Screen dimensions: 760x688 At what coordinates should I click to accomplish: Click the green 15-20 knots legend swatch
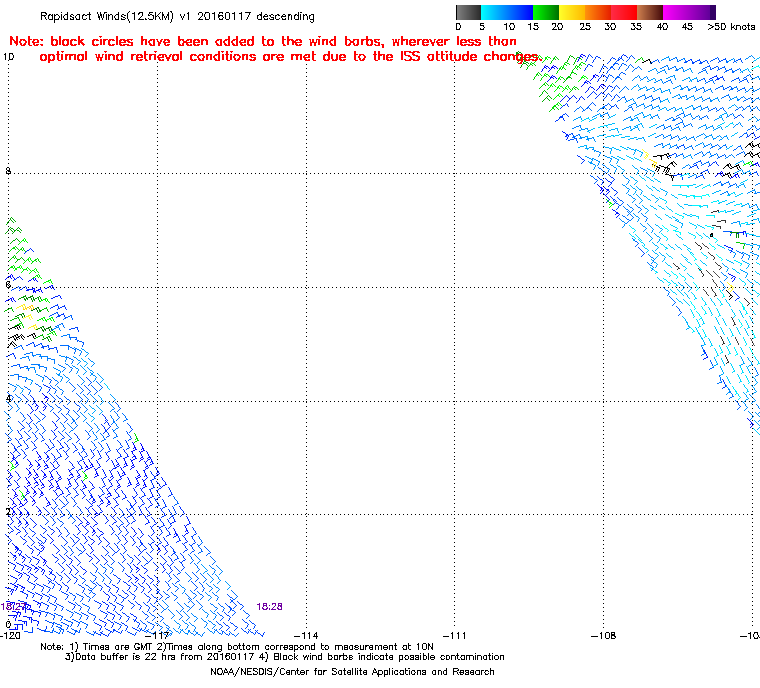pos(546,12)
